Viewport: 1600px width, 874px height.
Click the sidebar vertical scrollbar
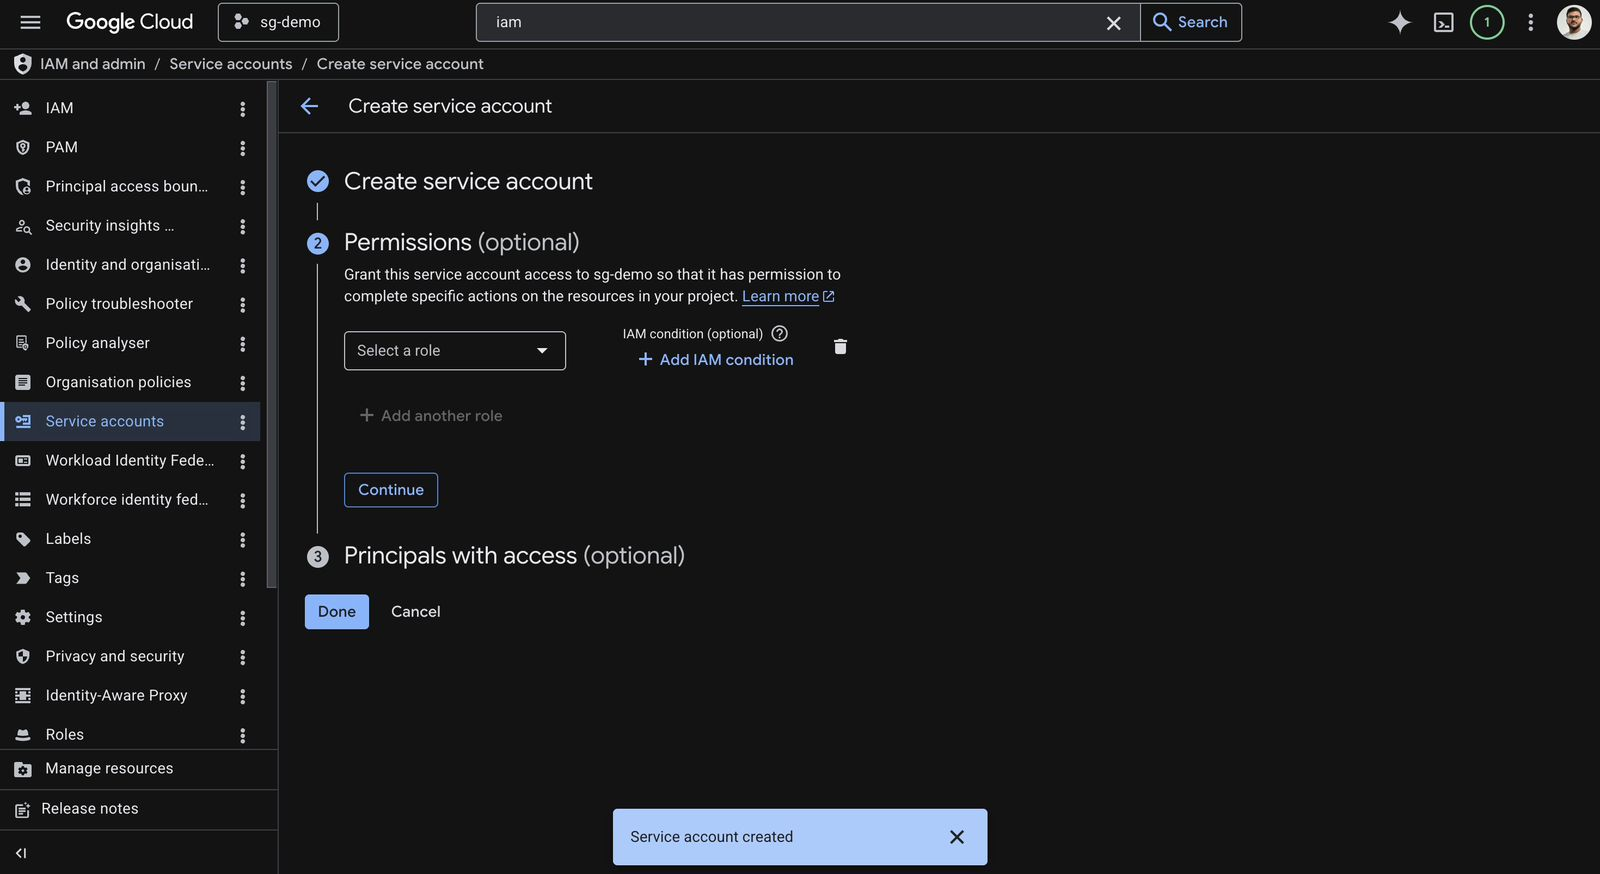click(x=271, y=335)
